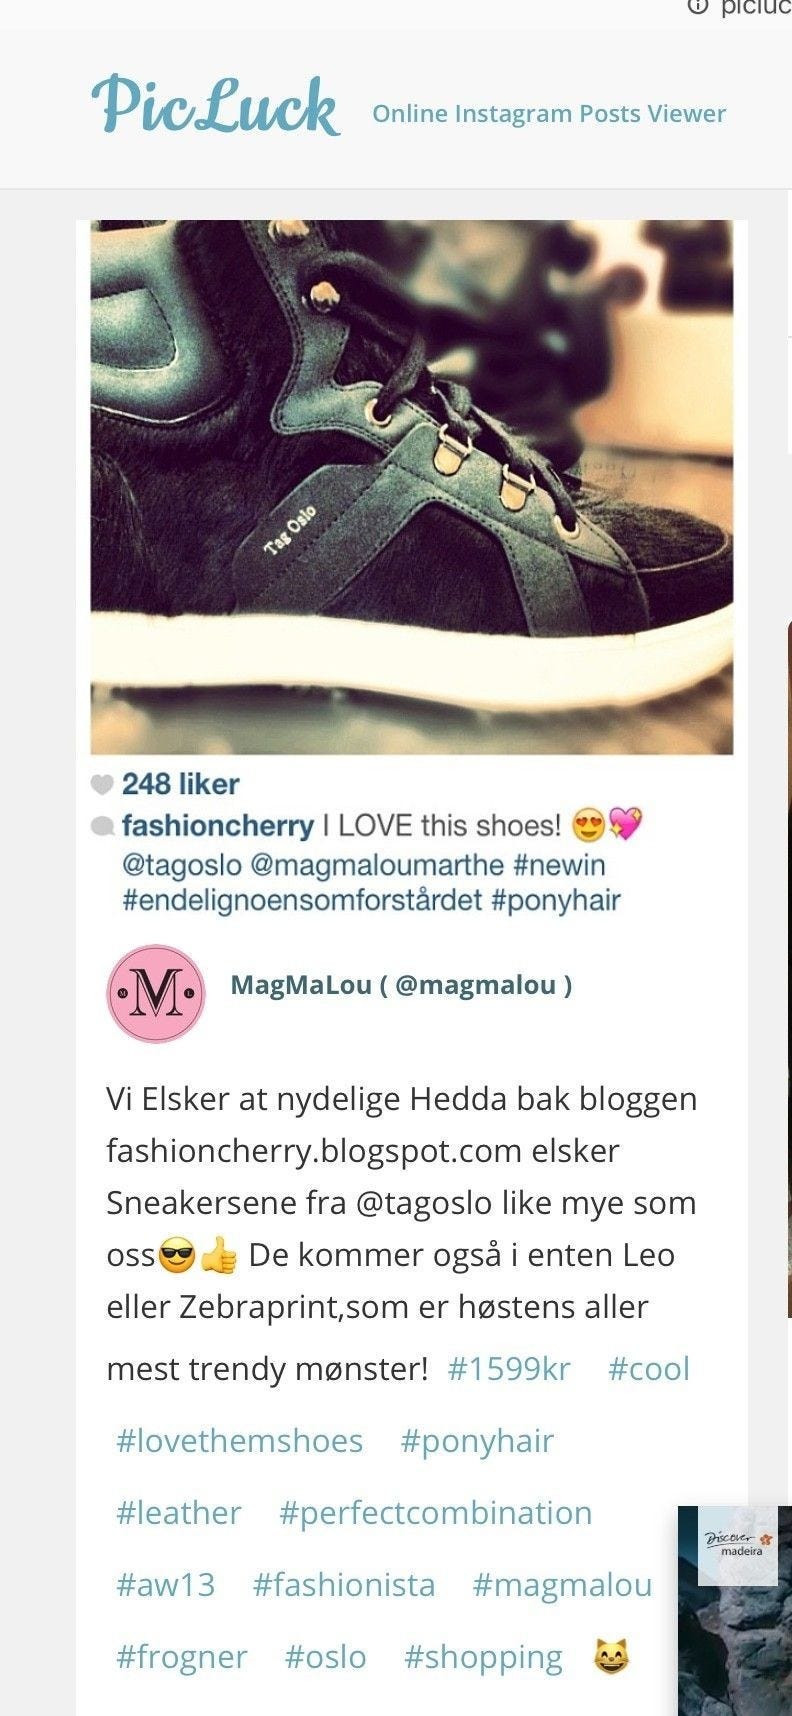This screenshot has height=1716, width=792.
Task: Open the #oslo hashtag
Action: [325, 1656]
